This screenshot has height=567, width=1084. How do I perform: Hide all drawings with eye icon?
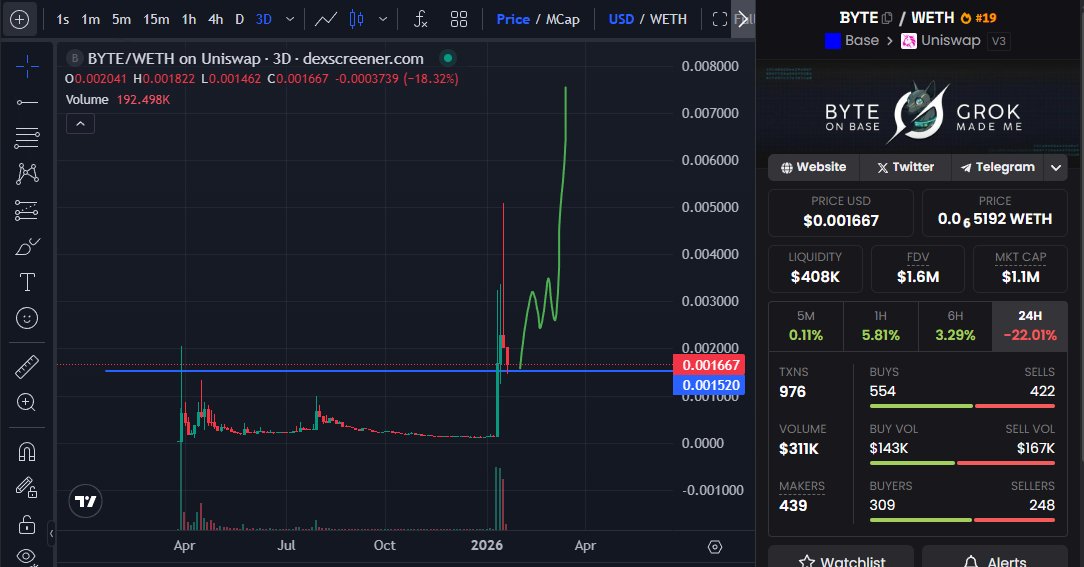point(27,555)
